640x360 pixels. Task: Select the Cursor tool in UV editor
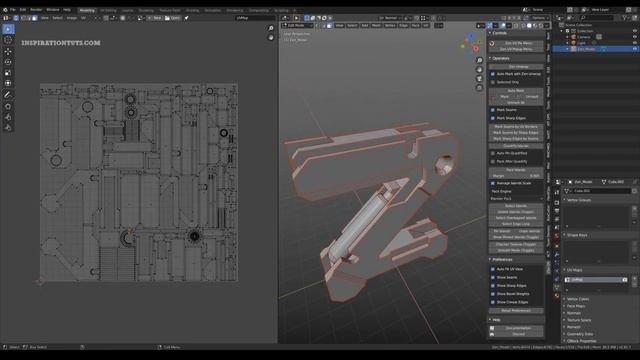pos(8,40)
